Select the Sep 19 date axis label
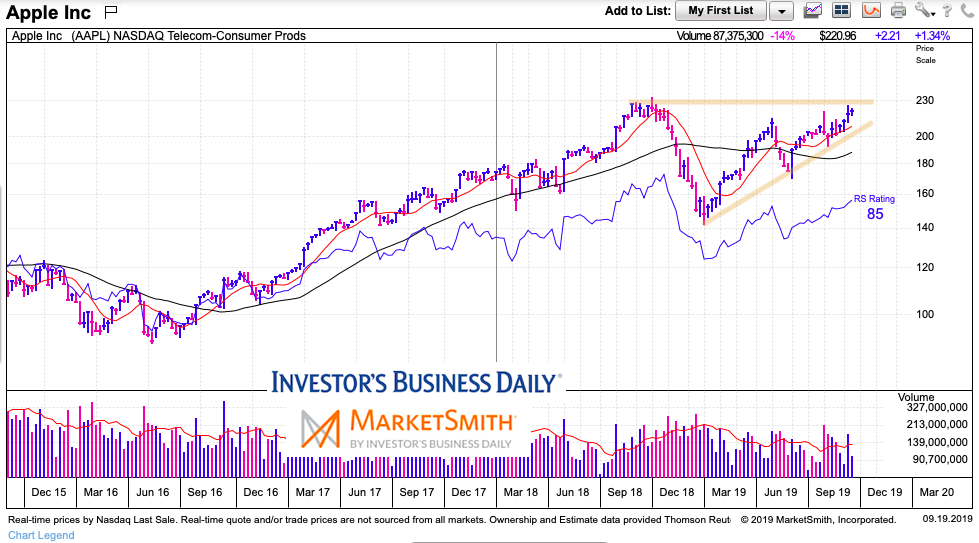 point(833,492)
